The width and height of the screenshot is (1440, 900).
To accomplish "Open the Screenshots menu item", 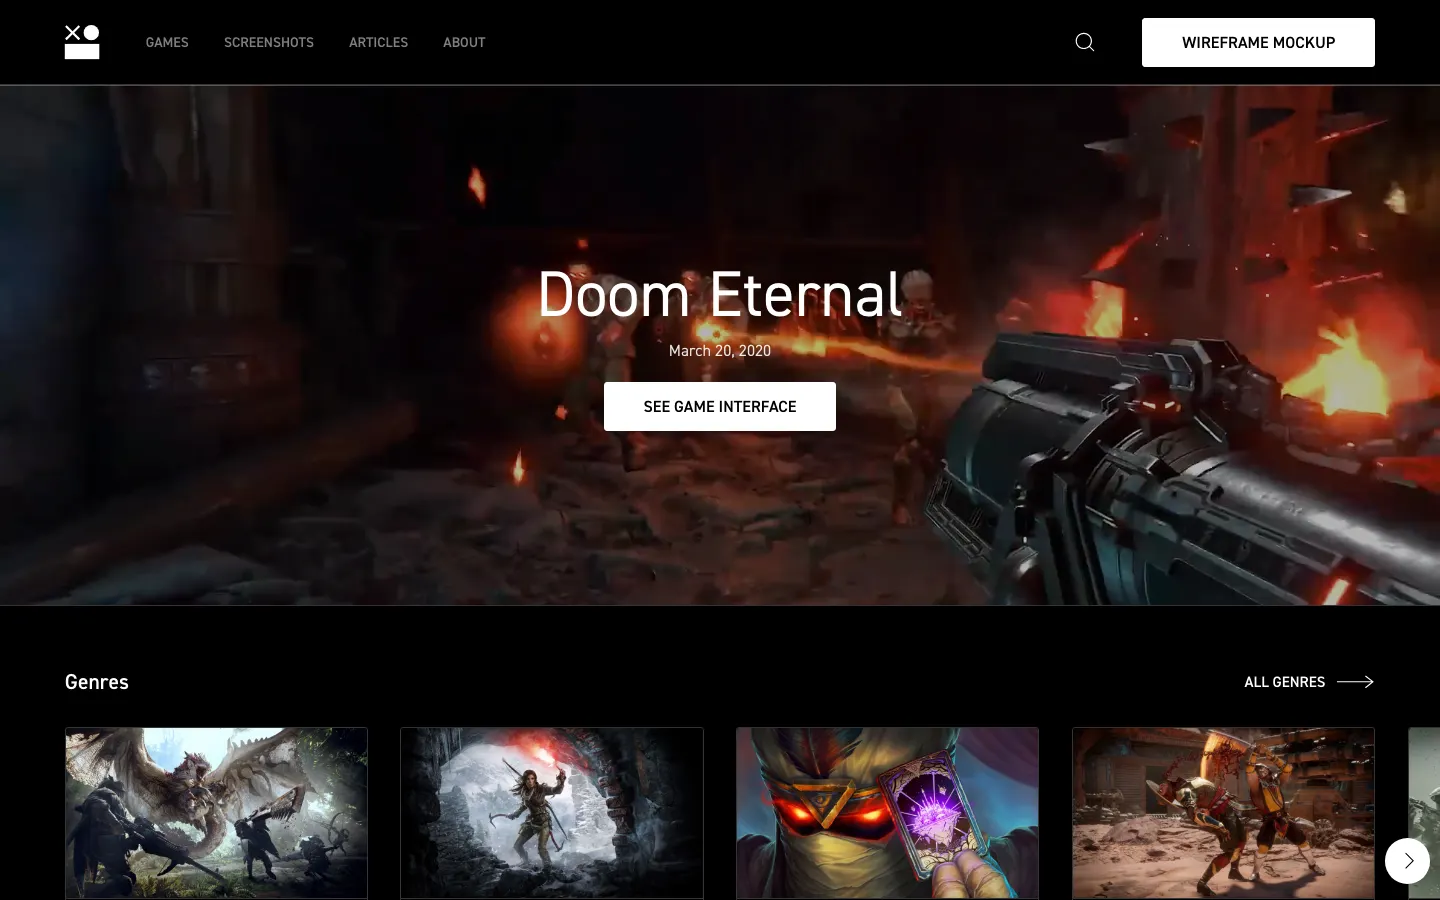I will tap(269, 42).
